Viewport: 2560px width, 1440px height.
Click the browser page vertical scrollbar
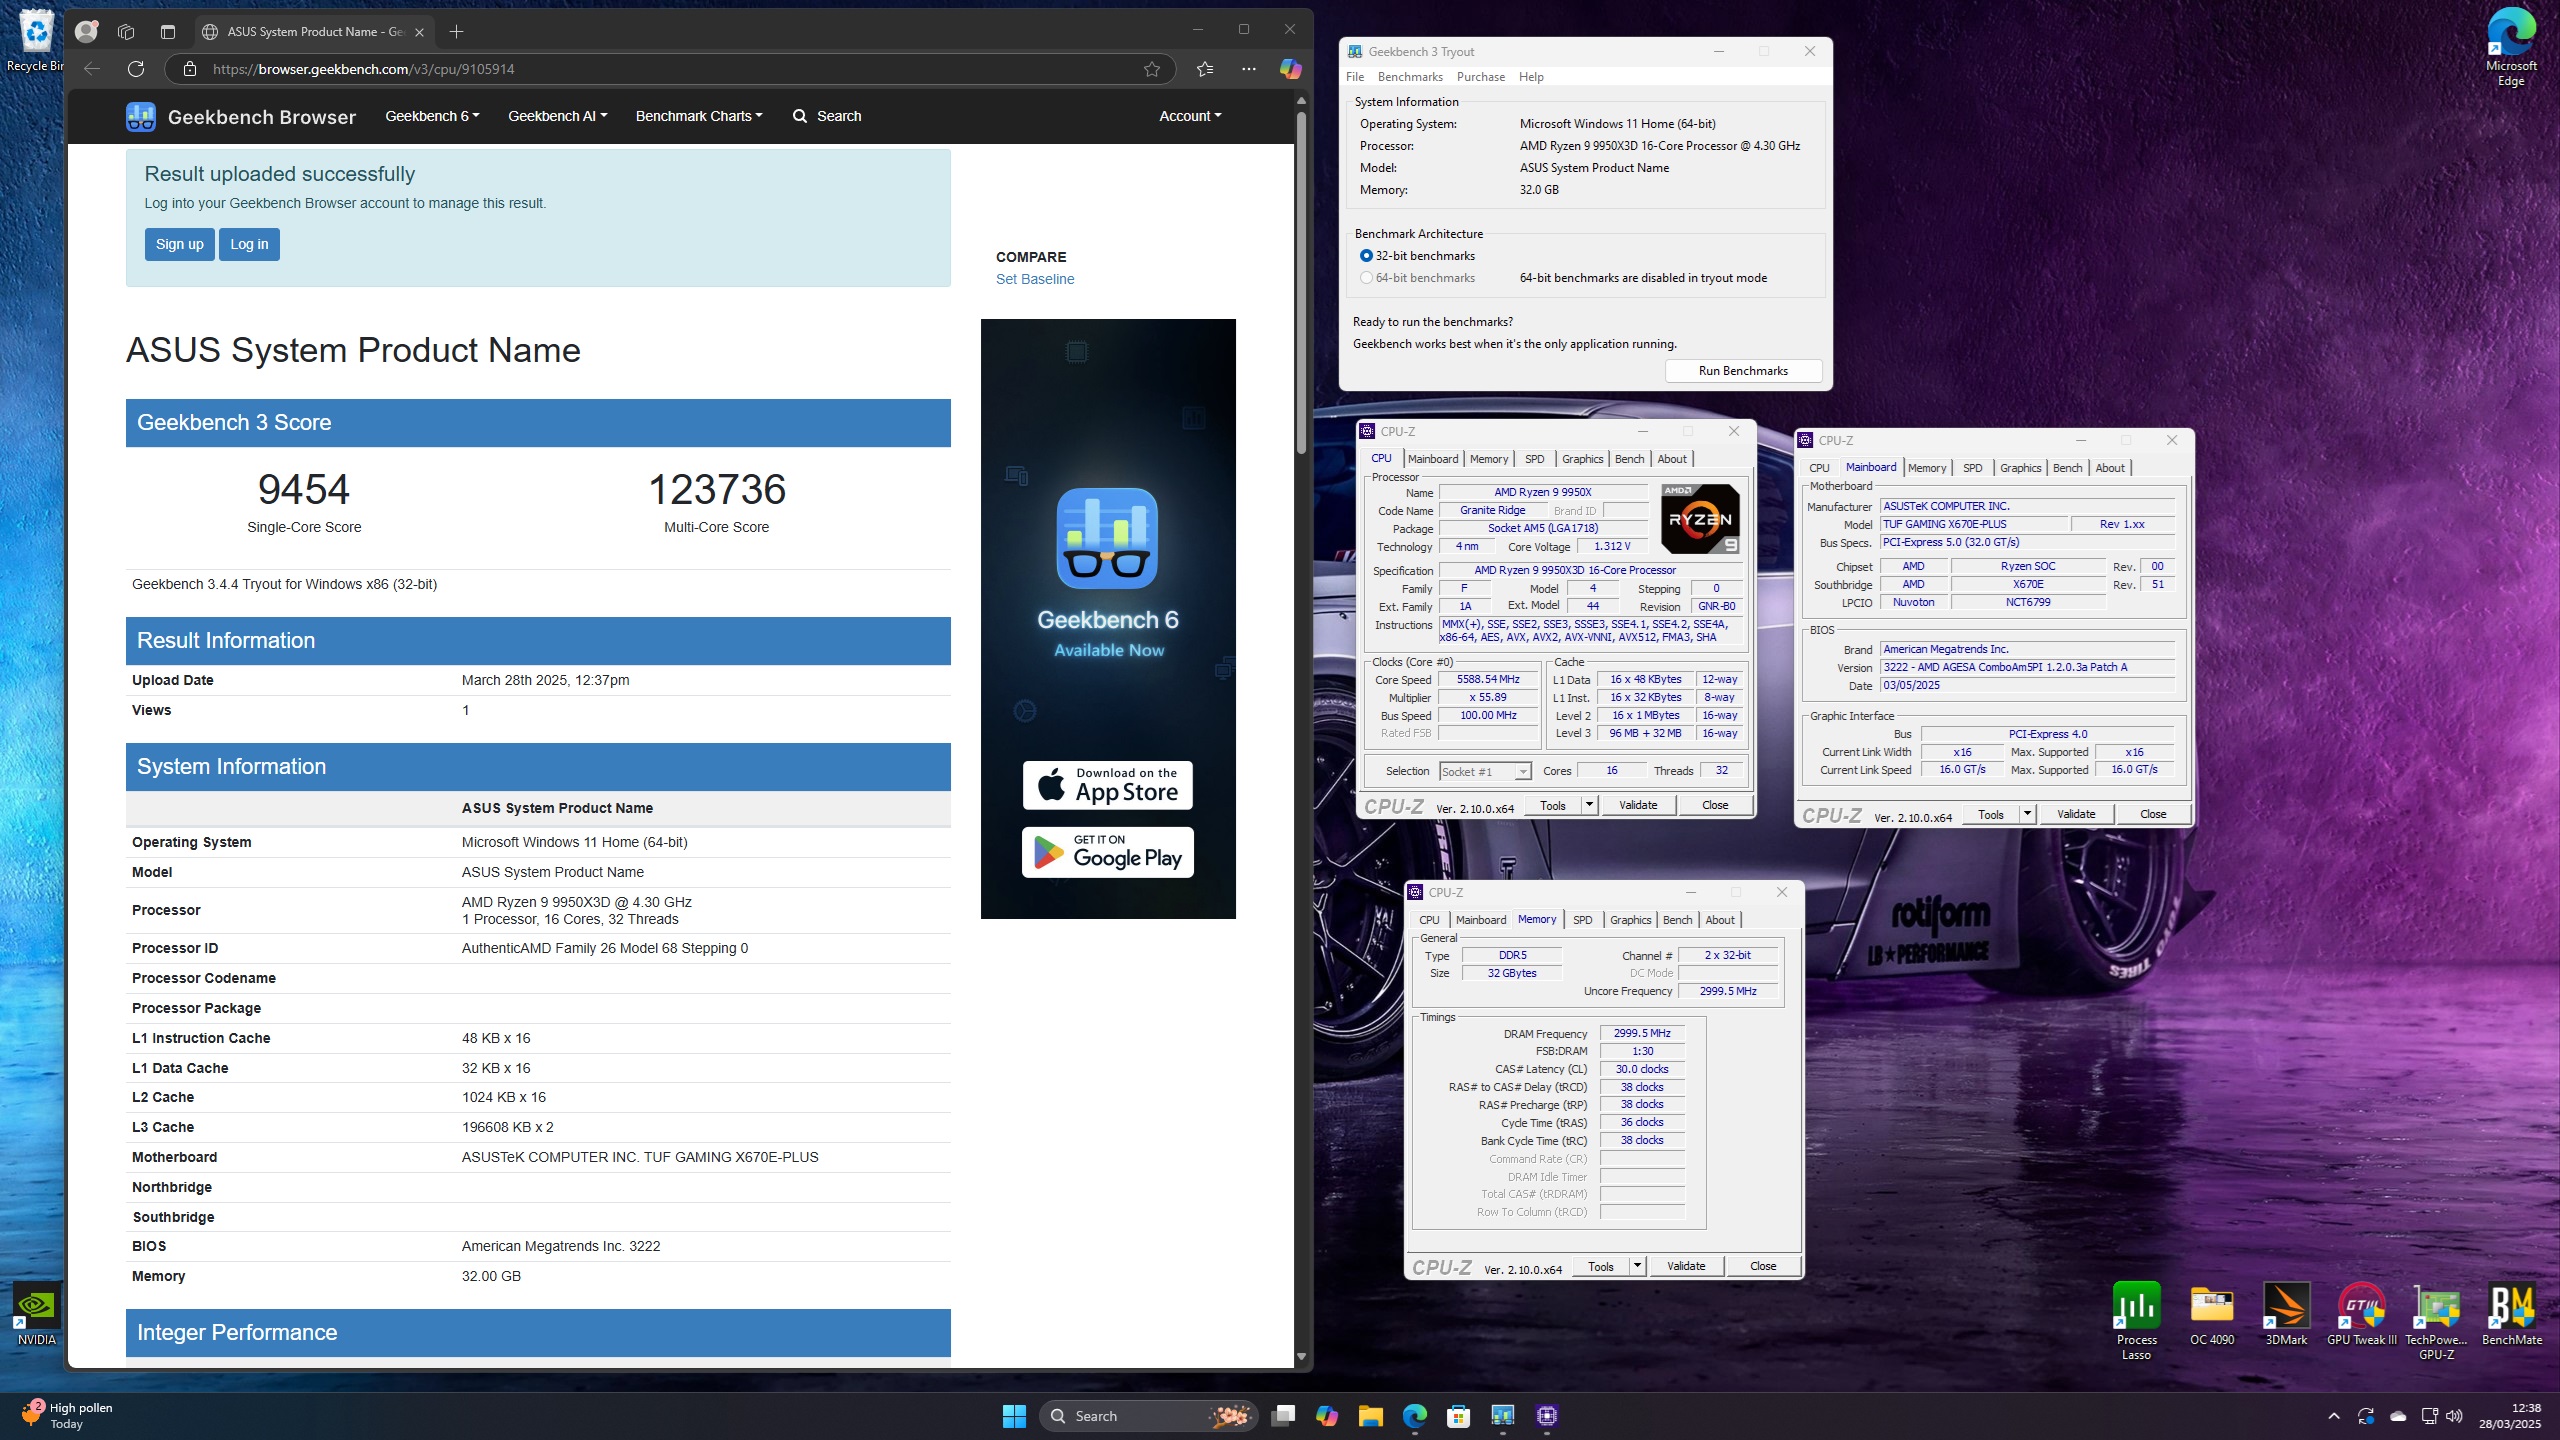[1301, 282]
